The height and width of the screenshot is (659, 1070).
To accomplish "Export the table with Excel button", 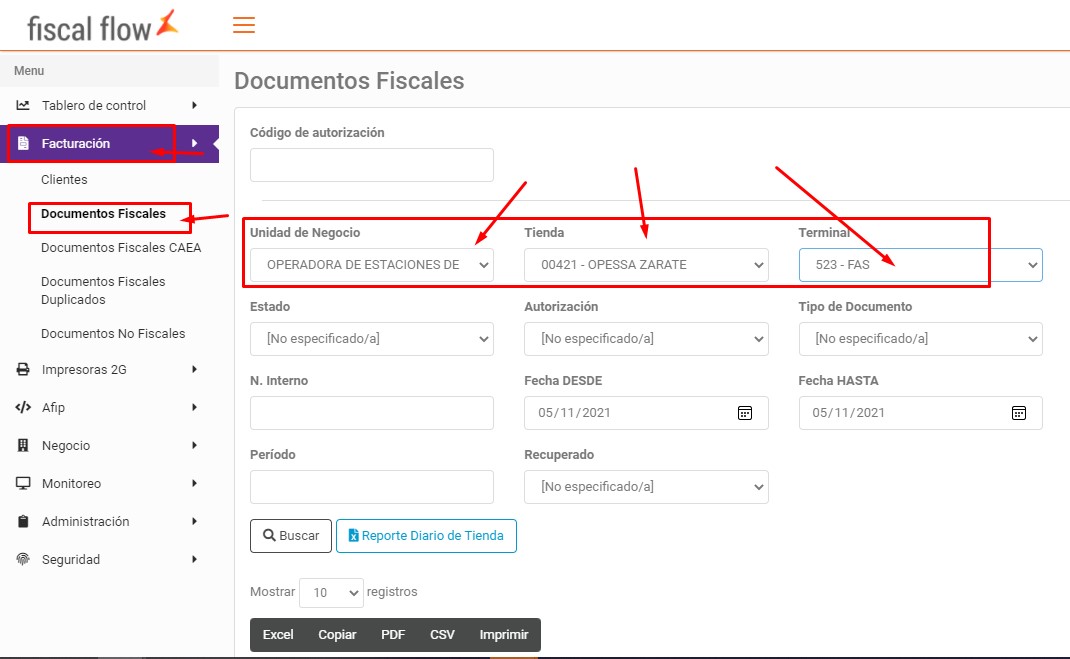I will tap(278, 635).
